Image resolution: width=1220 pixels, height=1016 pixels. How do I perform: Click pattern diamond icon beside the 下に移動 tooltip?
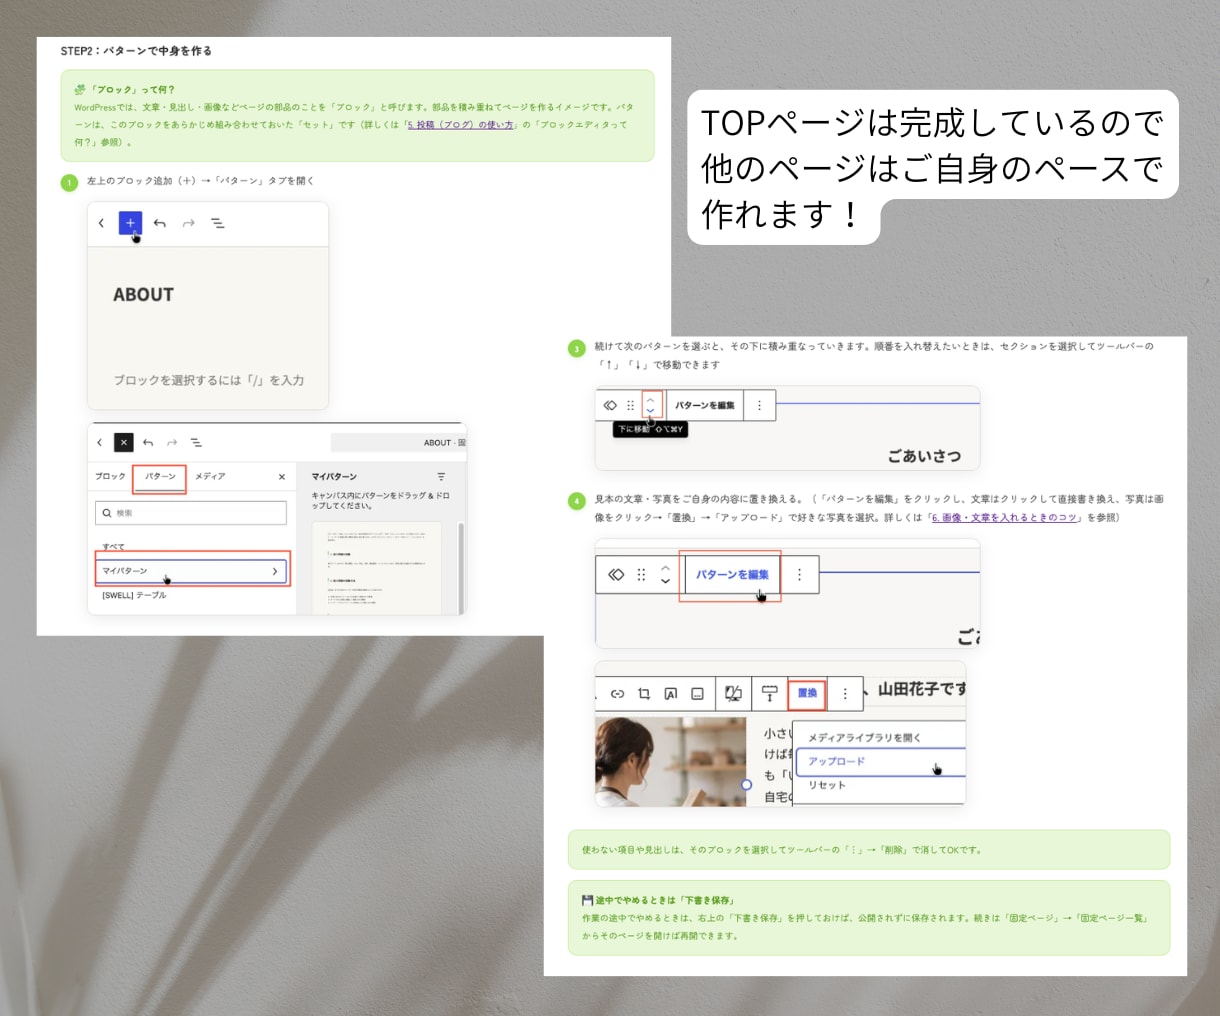coord(610,405)
